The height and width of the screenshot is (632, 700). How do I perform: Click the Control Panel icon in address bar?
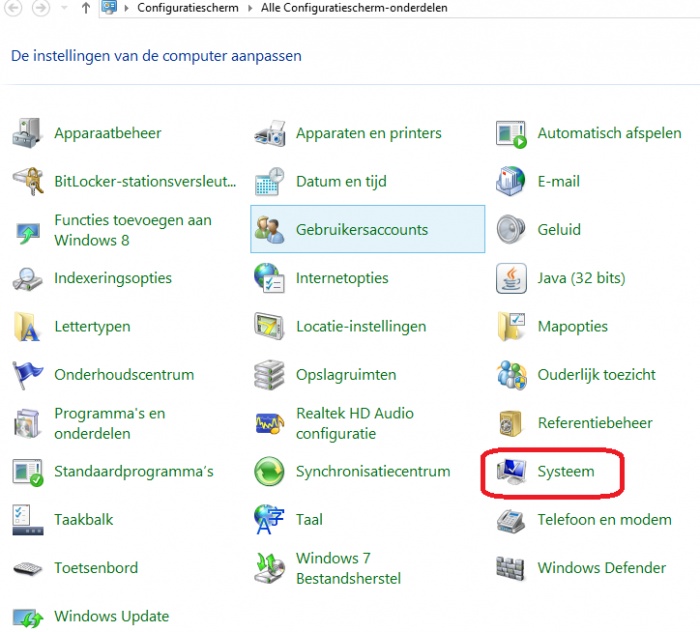point(109,7)
